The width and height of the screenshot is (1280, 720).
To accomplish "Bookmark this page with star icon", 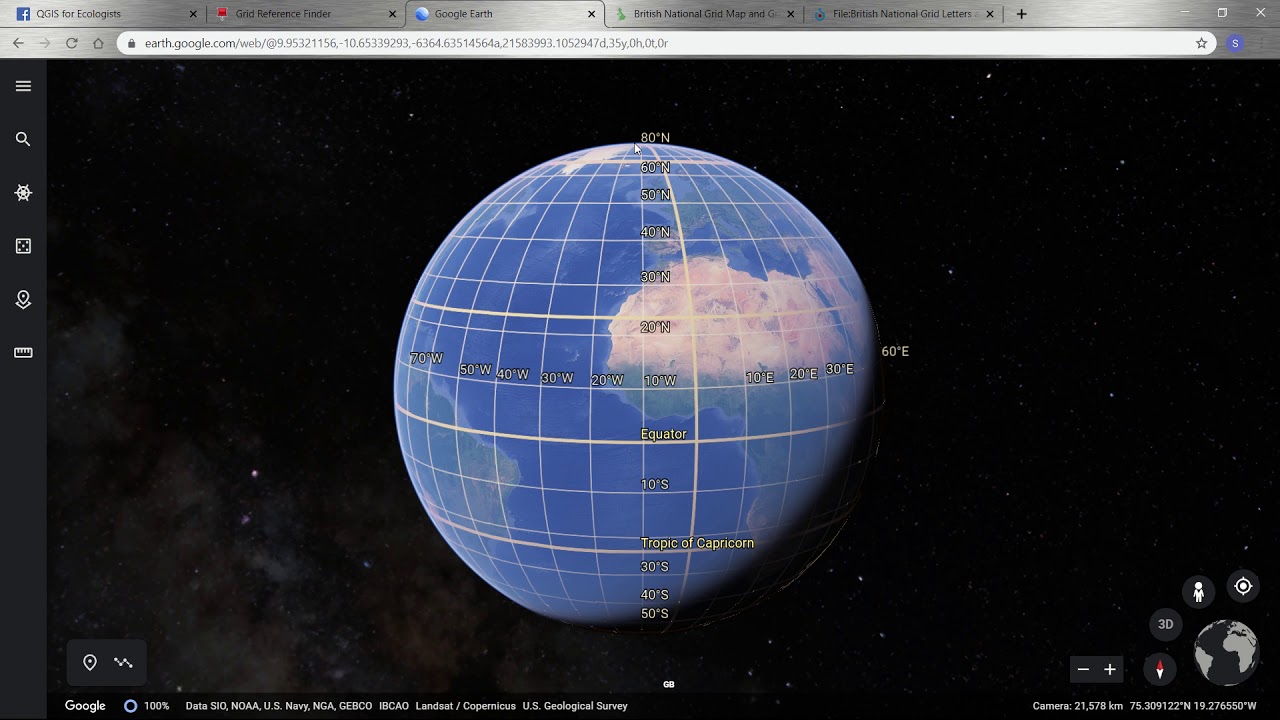I will coord(1201,43).
